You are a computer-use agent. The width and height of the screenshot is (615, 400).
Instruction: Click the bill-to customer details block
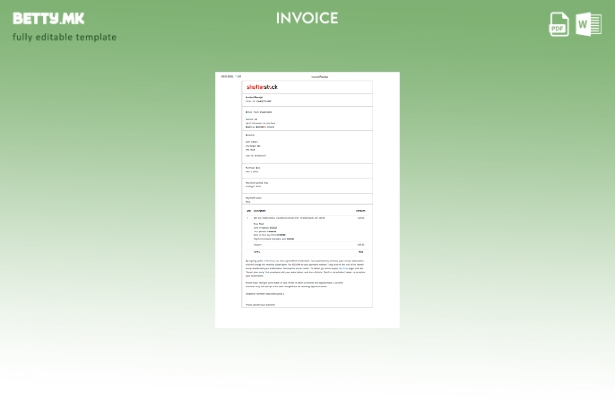click(x=256, y=147)
